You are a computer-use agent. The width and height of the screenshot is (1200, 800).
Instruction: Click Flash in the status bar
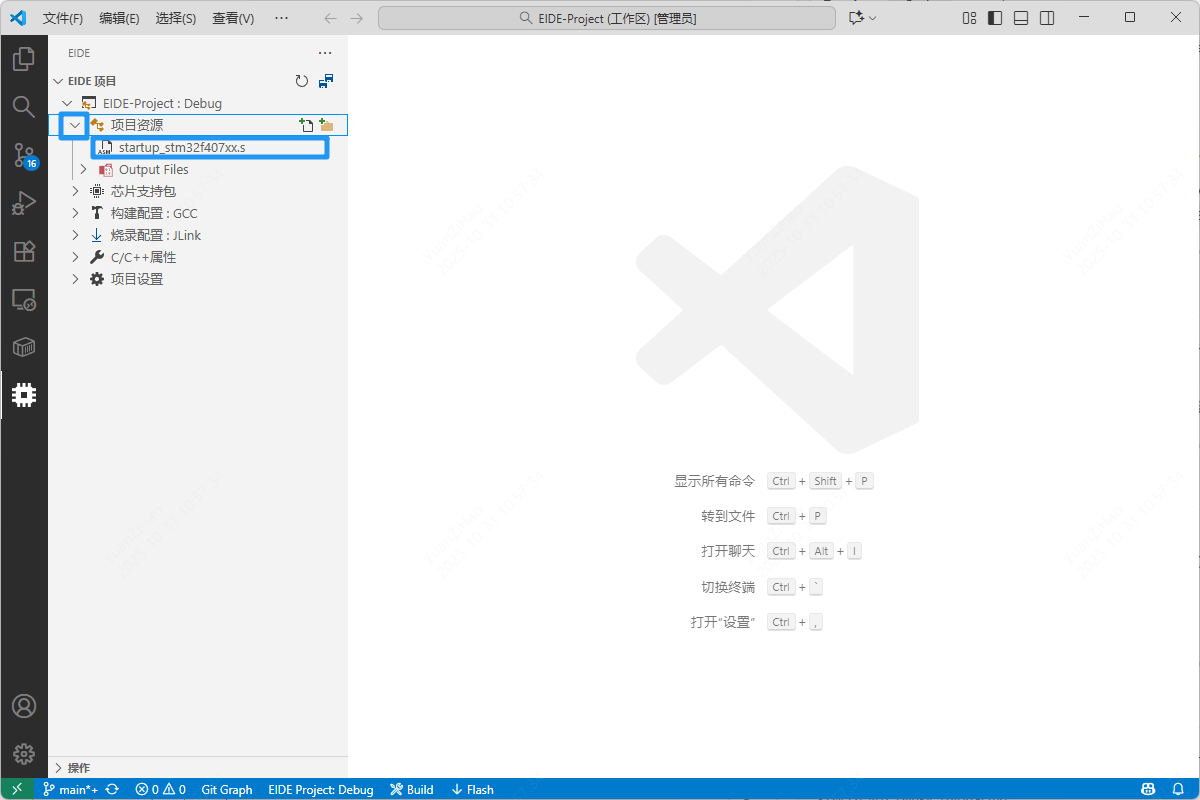click(472, 789)
